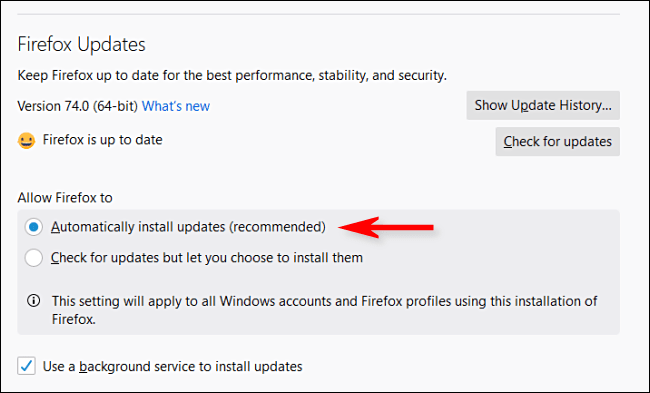Select Automatically install updates radio button
Screen dimensions: 650x393
click(x=34, y=227)
